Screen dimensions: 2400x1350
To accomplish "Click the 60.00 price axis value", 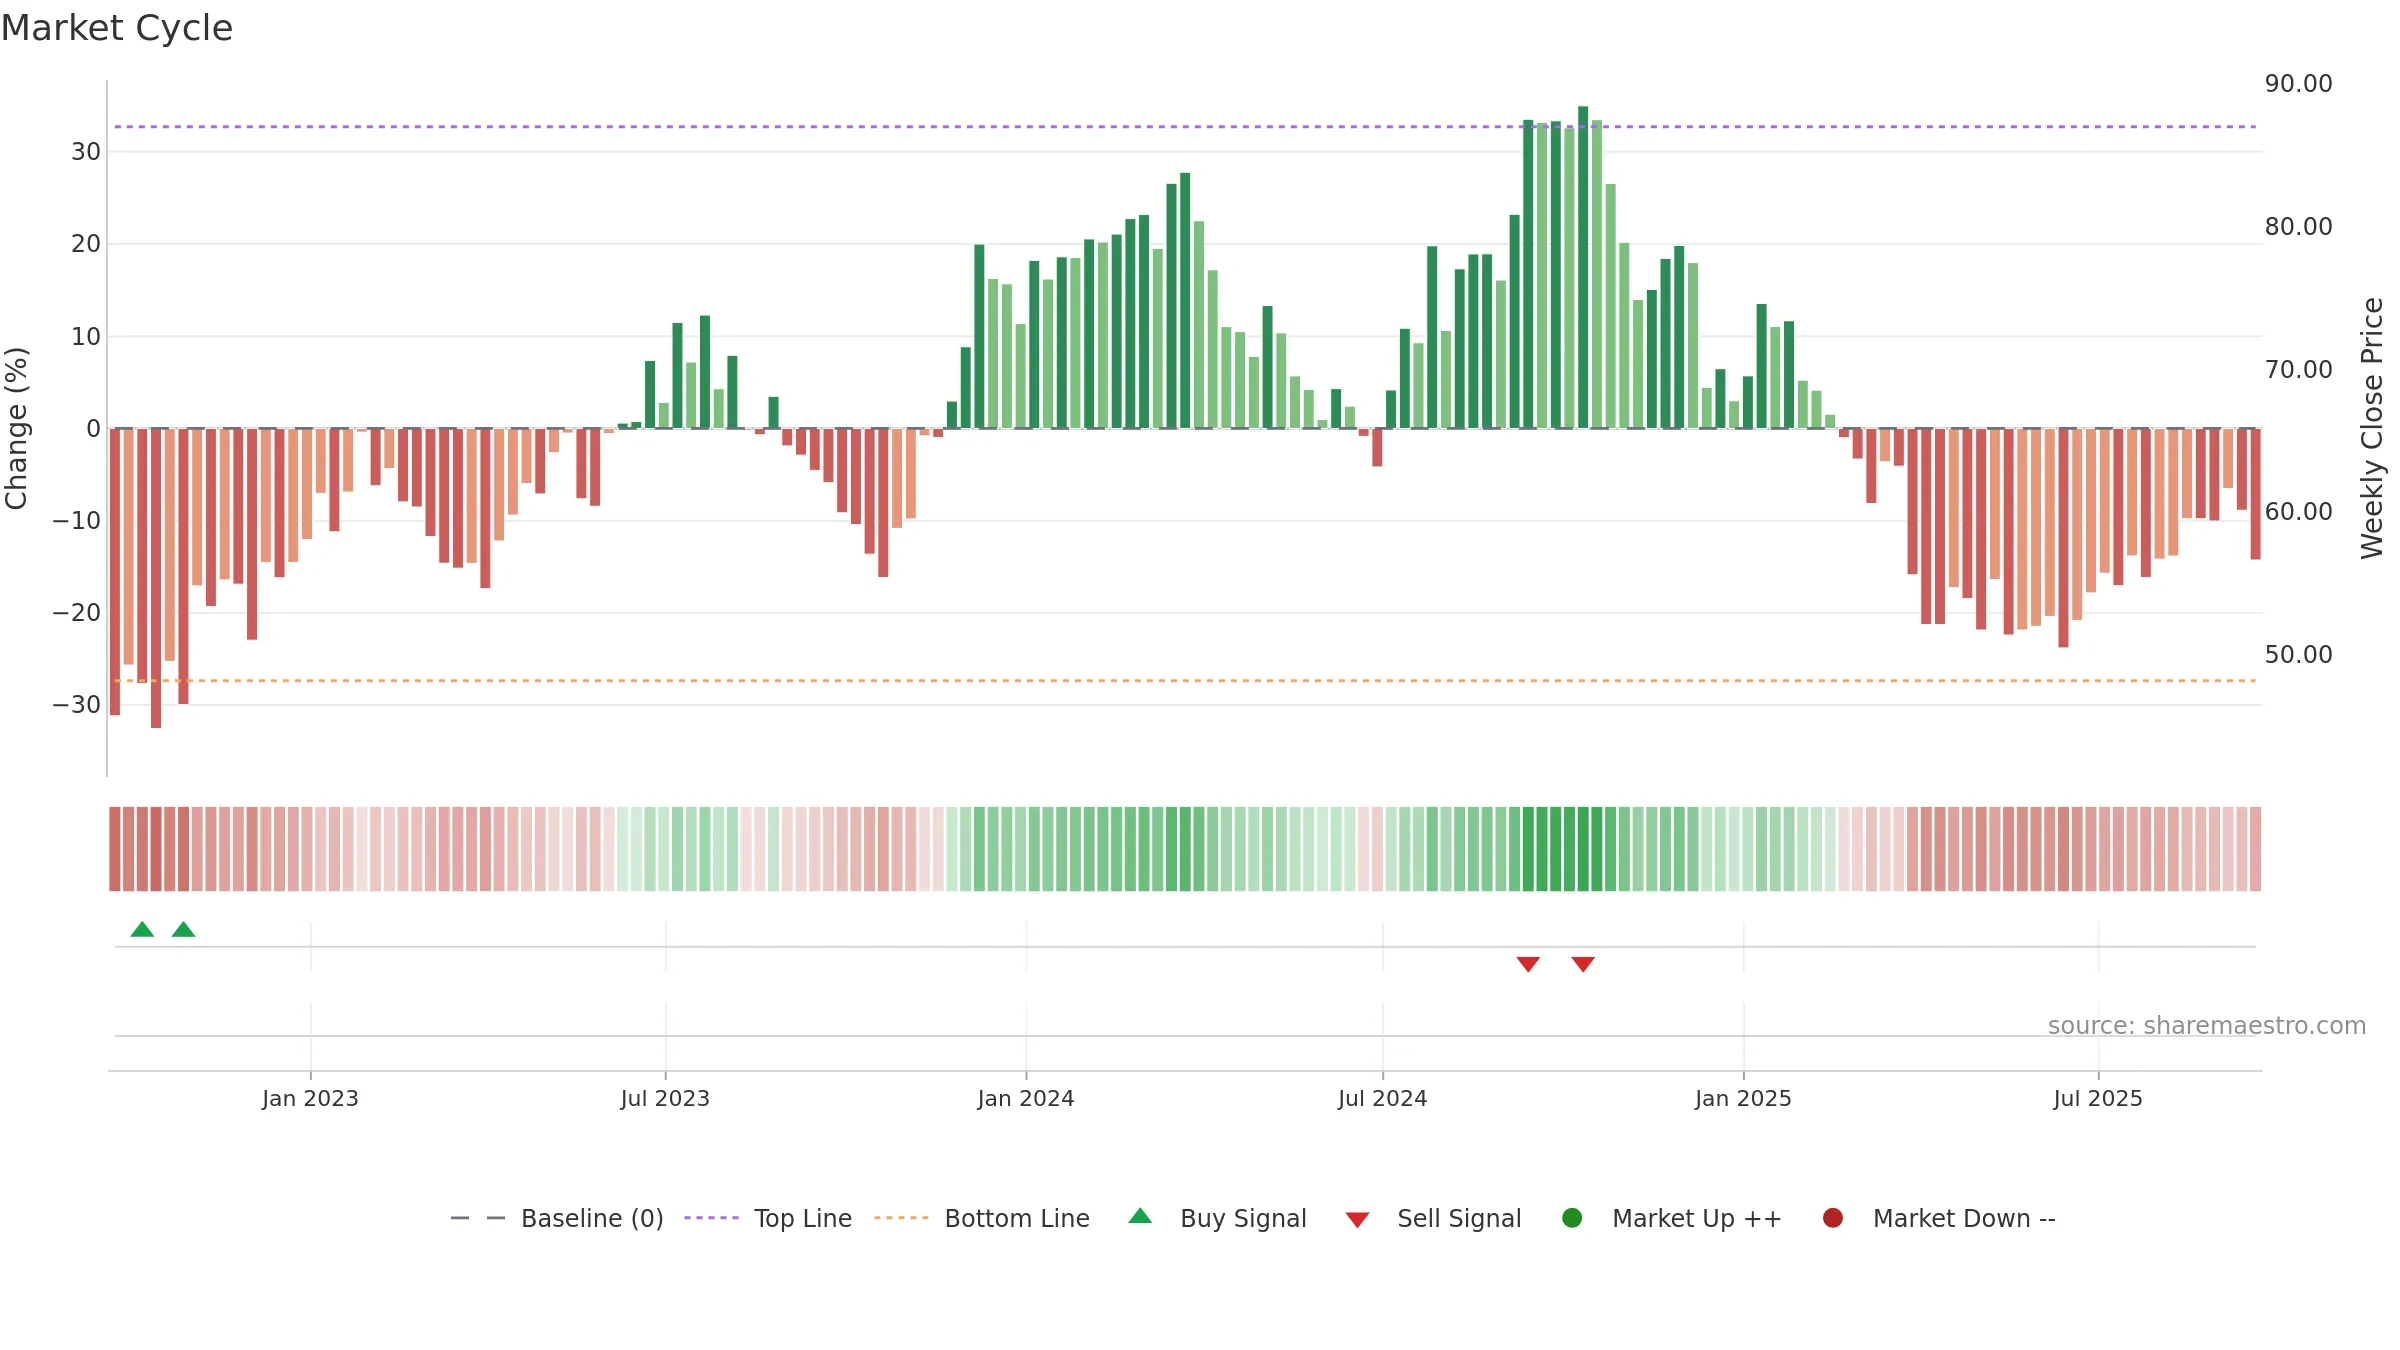I will pos(2298,512).
